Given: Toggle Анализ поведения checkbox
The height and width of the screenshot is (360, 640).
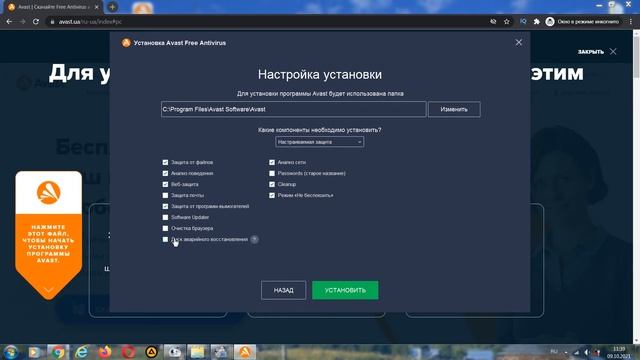Looking at the screenshot, I should pos(165,173).
